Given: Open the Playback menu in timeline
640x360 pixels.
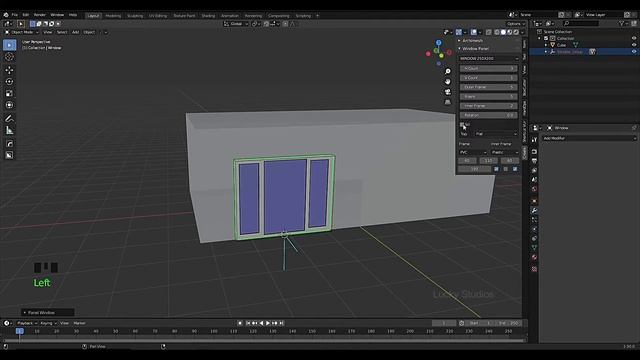Looking at the screenshot, I should click(x=27, y=323).
